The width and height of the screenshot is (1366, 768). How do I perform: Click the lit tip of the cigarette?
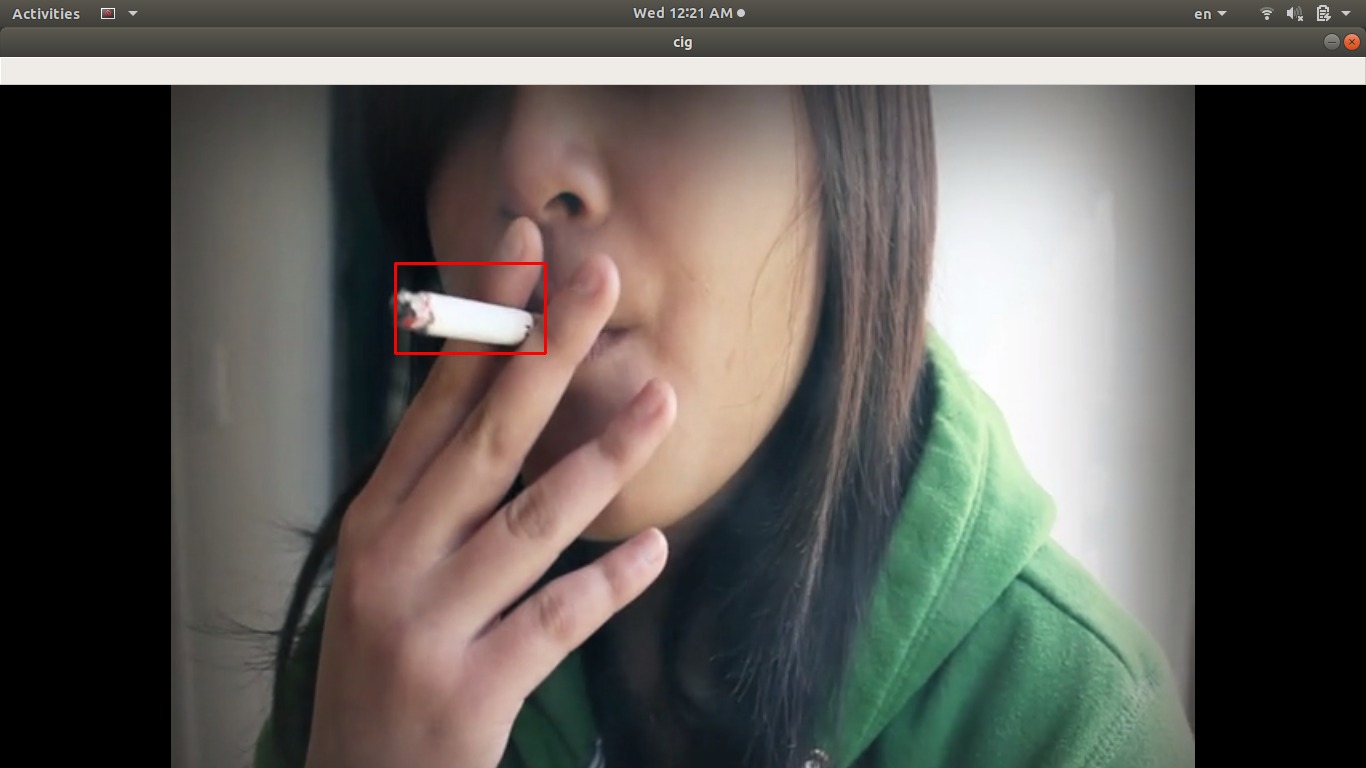(410, 314)
